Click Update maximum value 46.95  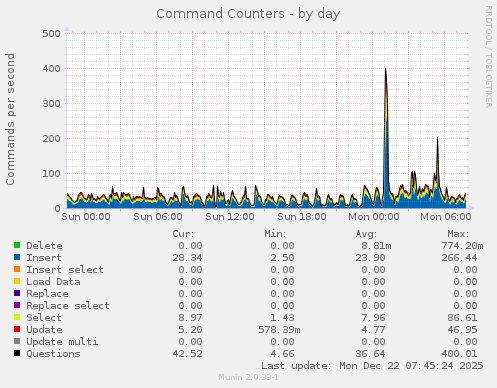(x=462, y=330)
